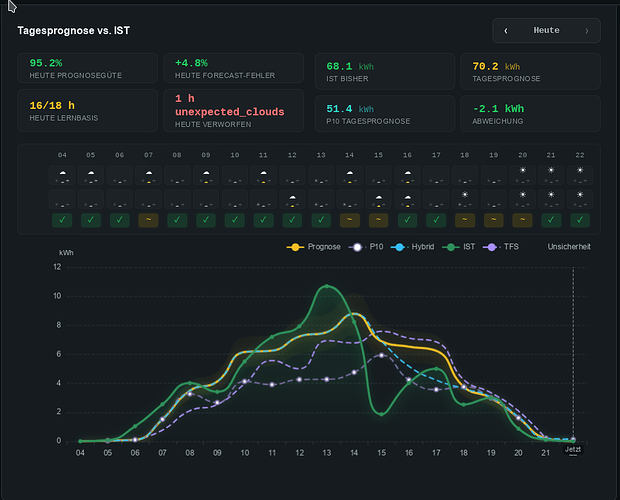The width and height of the screenshot is (620, 500).
Task: Click the Jetzt marker on the time axis
Action: 573,449
